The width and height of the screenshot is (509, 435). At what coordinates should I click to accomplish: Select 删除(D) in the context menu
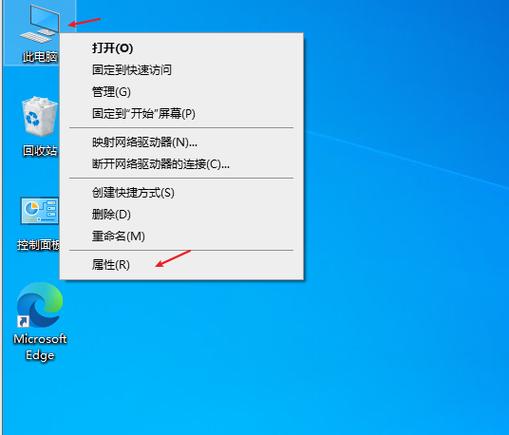click(x=182, y=214)
